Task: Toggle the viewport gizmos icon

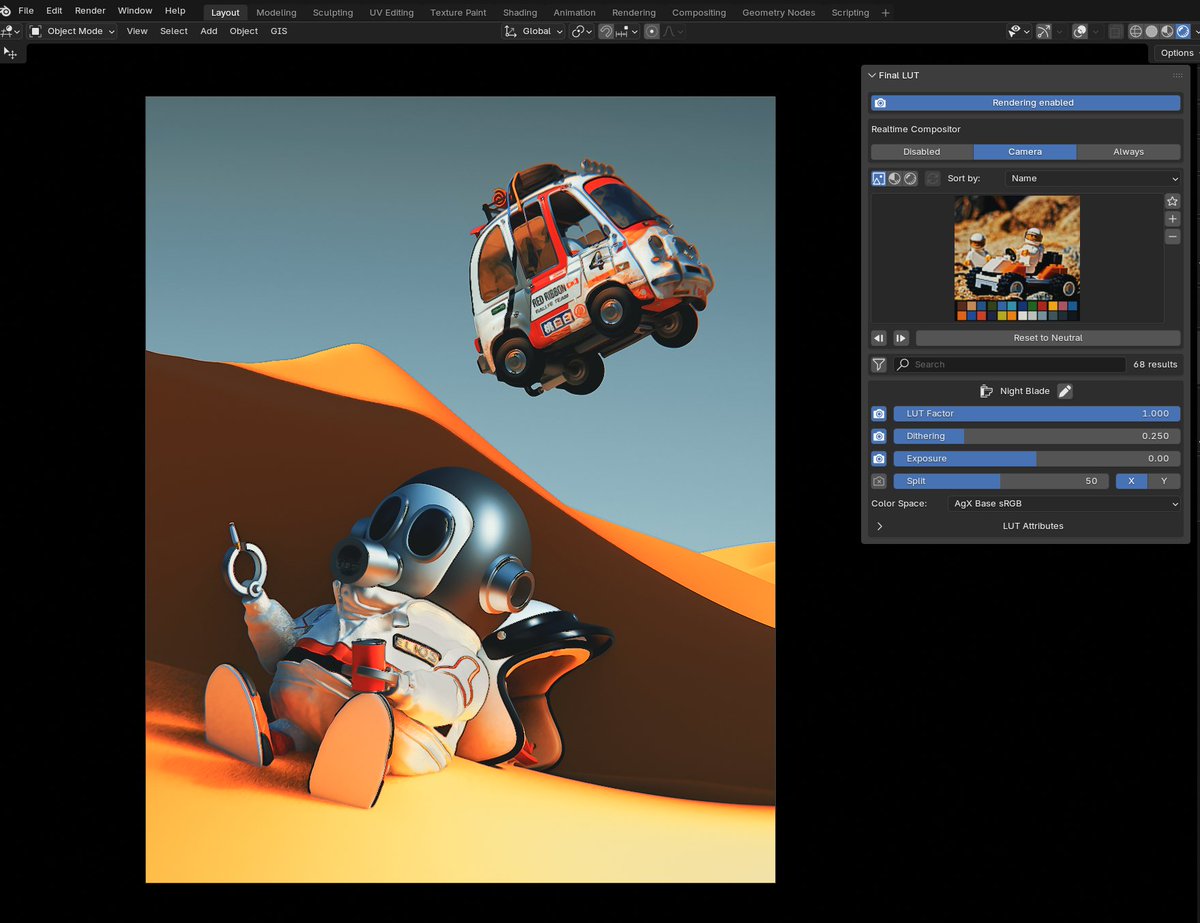Action: 1044,31
